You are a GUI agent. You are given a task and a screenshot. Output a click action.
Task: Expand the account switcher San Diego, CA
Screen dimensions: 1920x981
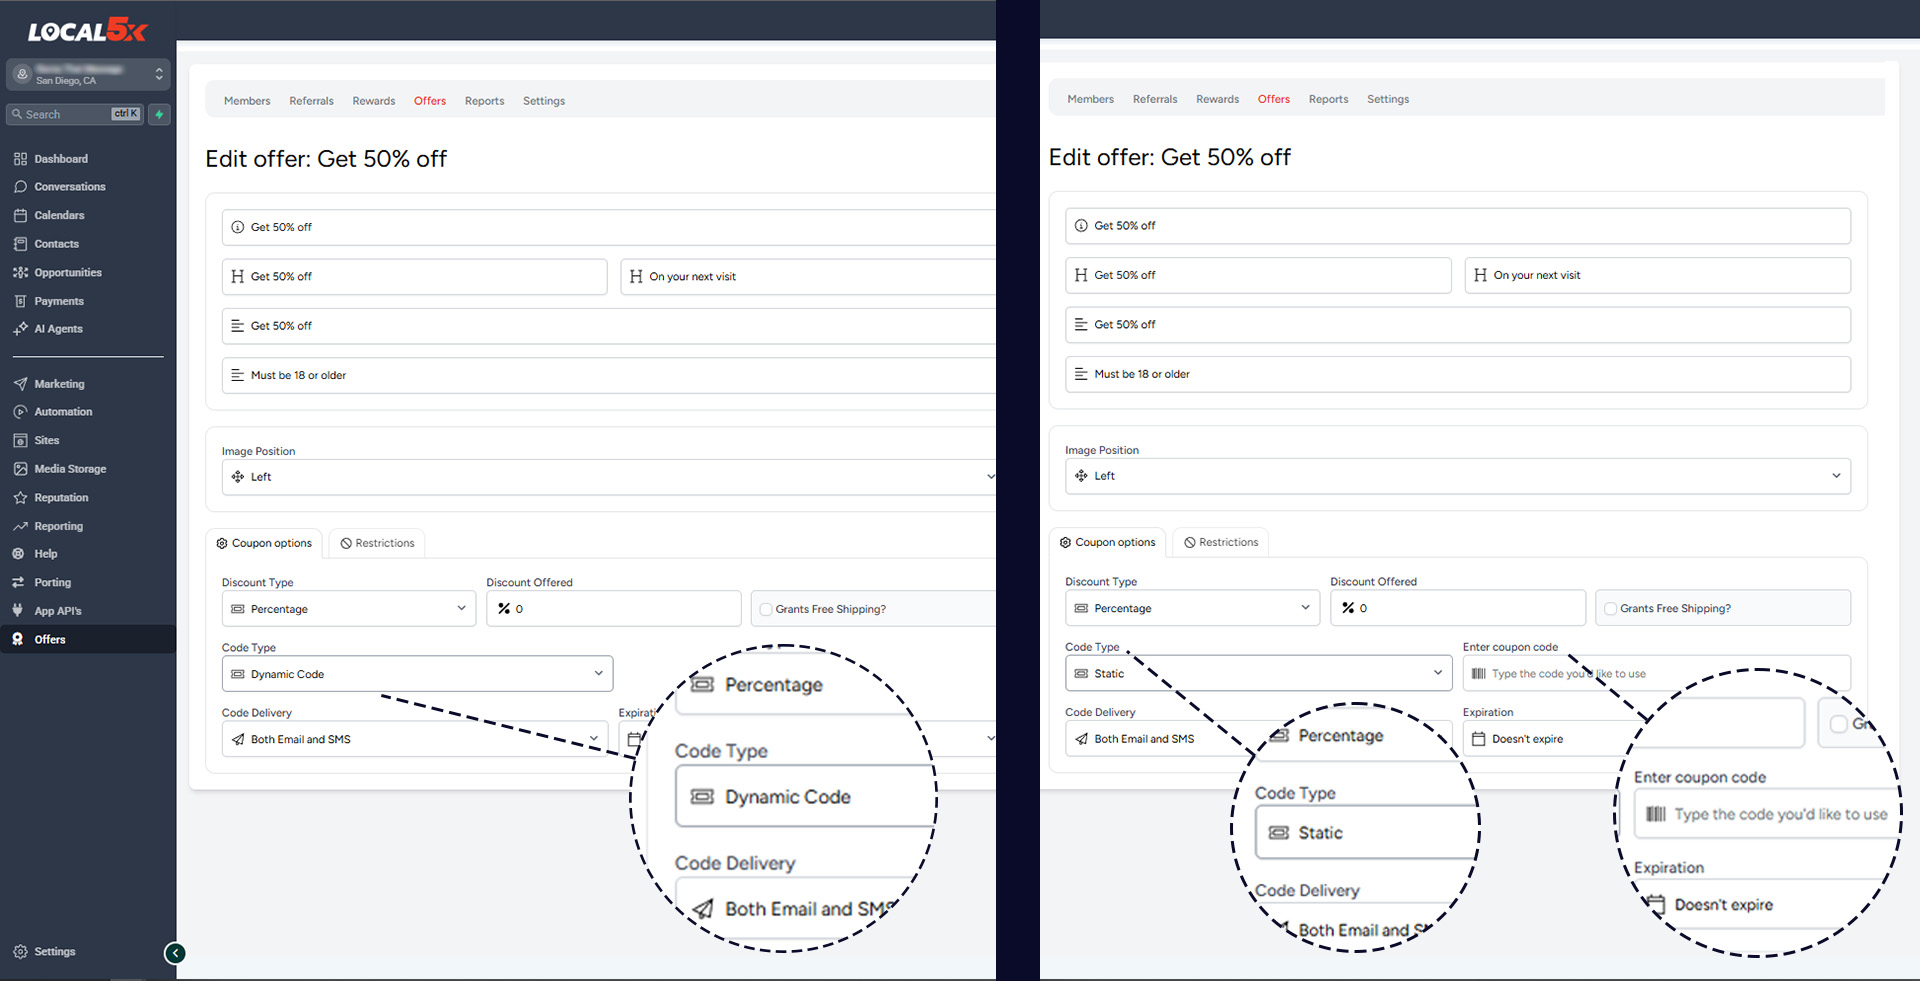[x=88, y=75]
